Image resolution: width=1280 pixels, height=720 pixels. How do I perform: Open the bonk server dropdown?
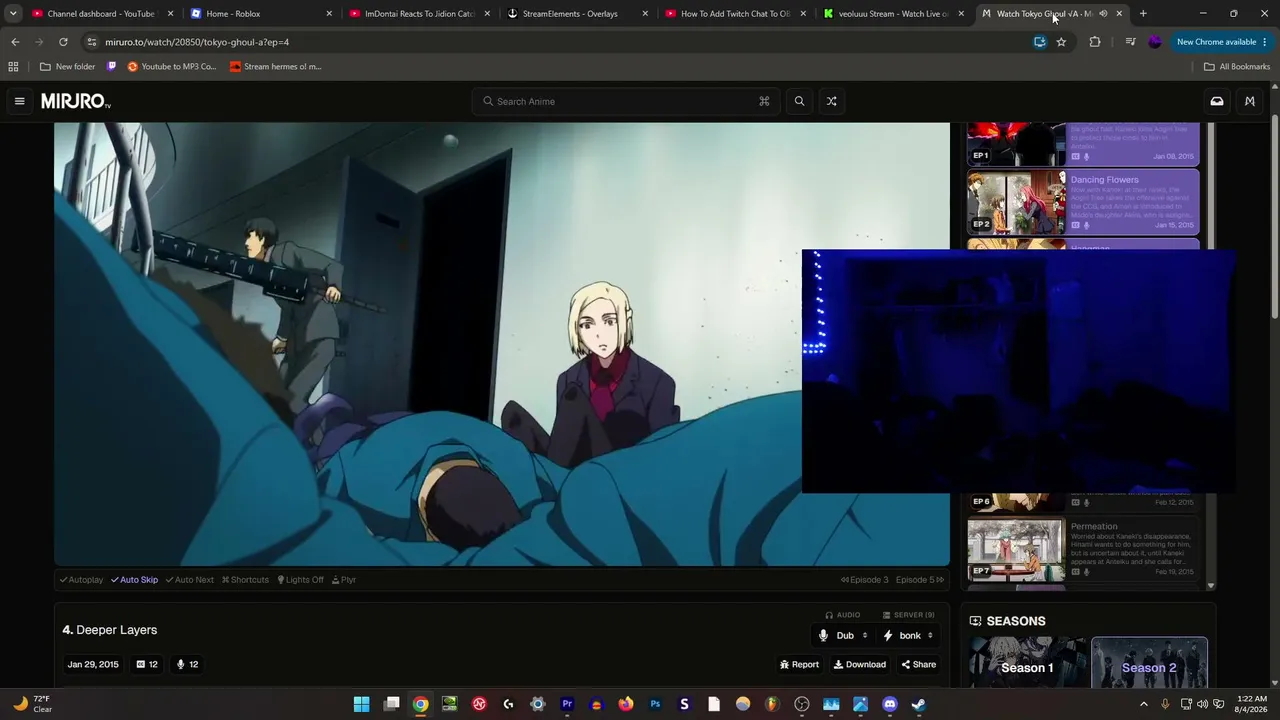[908, 636]
